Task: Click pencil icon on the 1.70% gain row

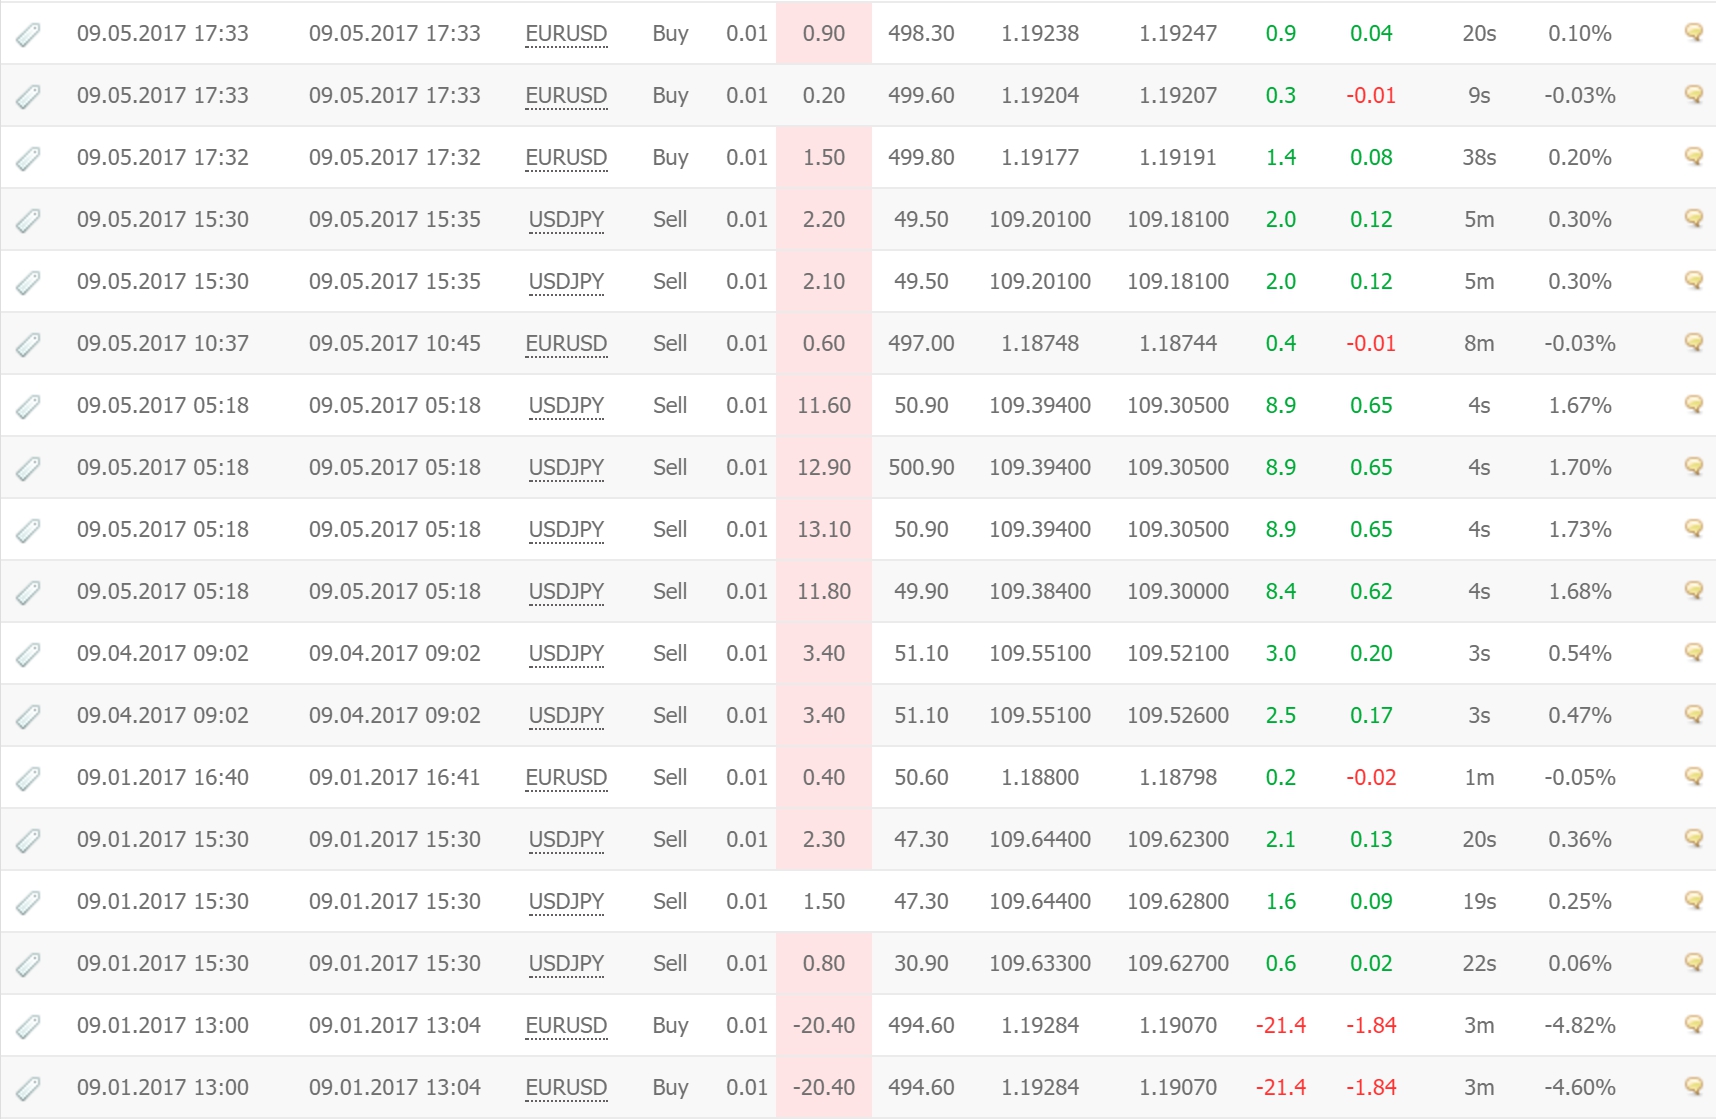Action: [29, 468]
